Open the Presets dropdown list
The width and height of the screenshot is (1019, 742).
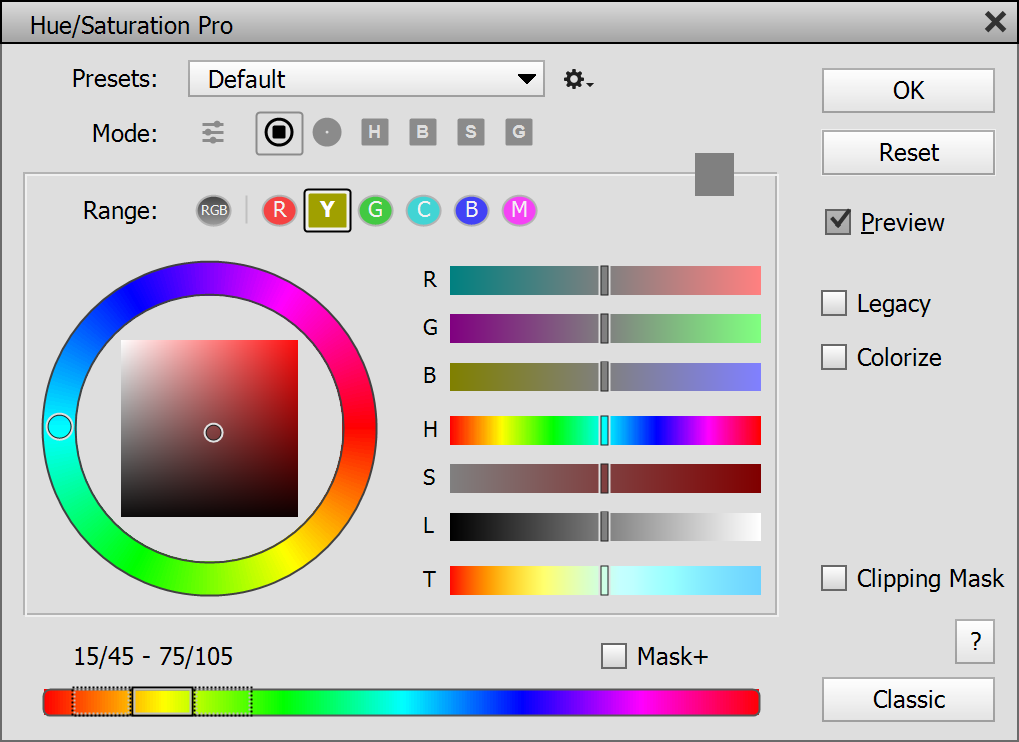[x=366, y=79]
